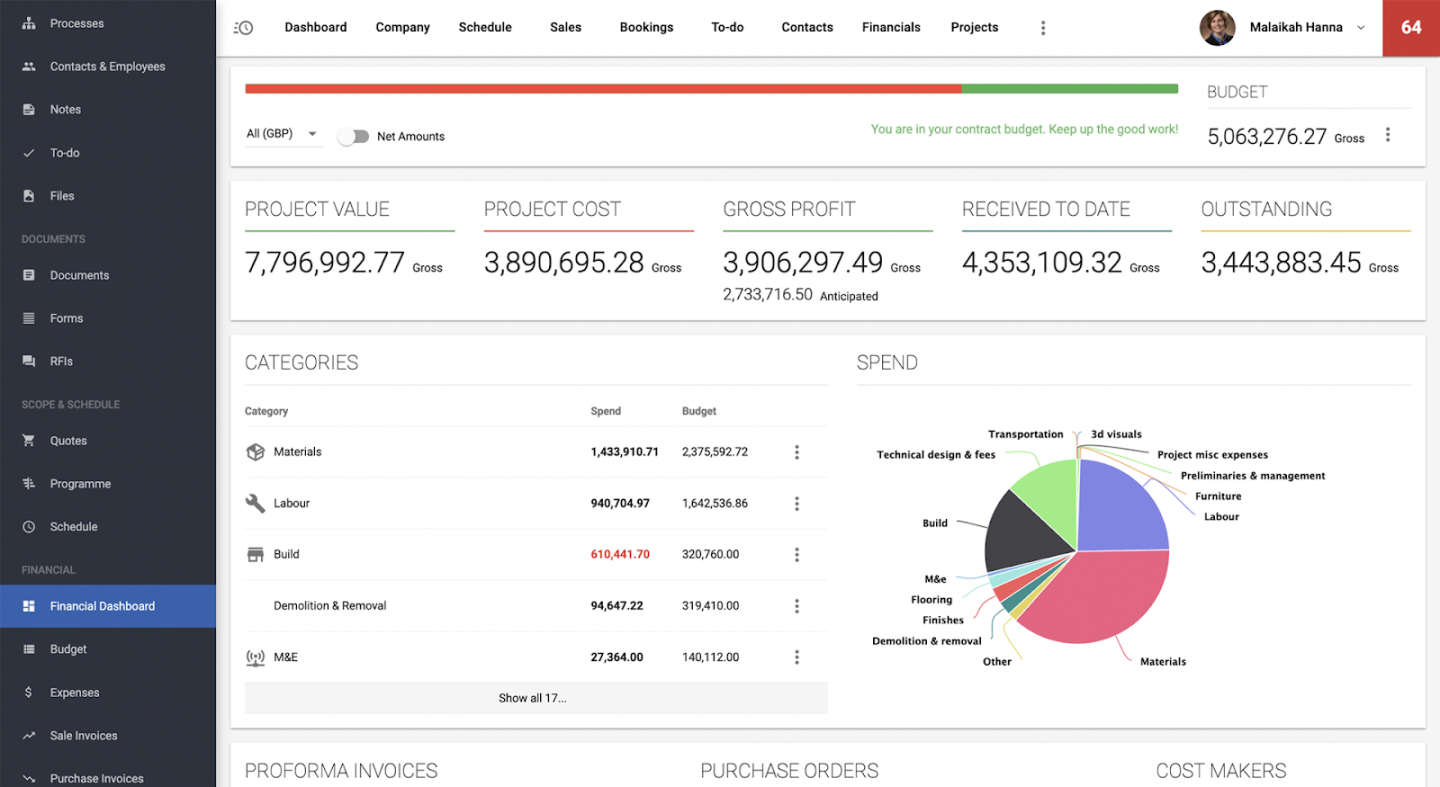Click the Project Value amount 7,796,992.77
Screen dimensions: 1440x787
(325, 263)
